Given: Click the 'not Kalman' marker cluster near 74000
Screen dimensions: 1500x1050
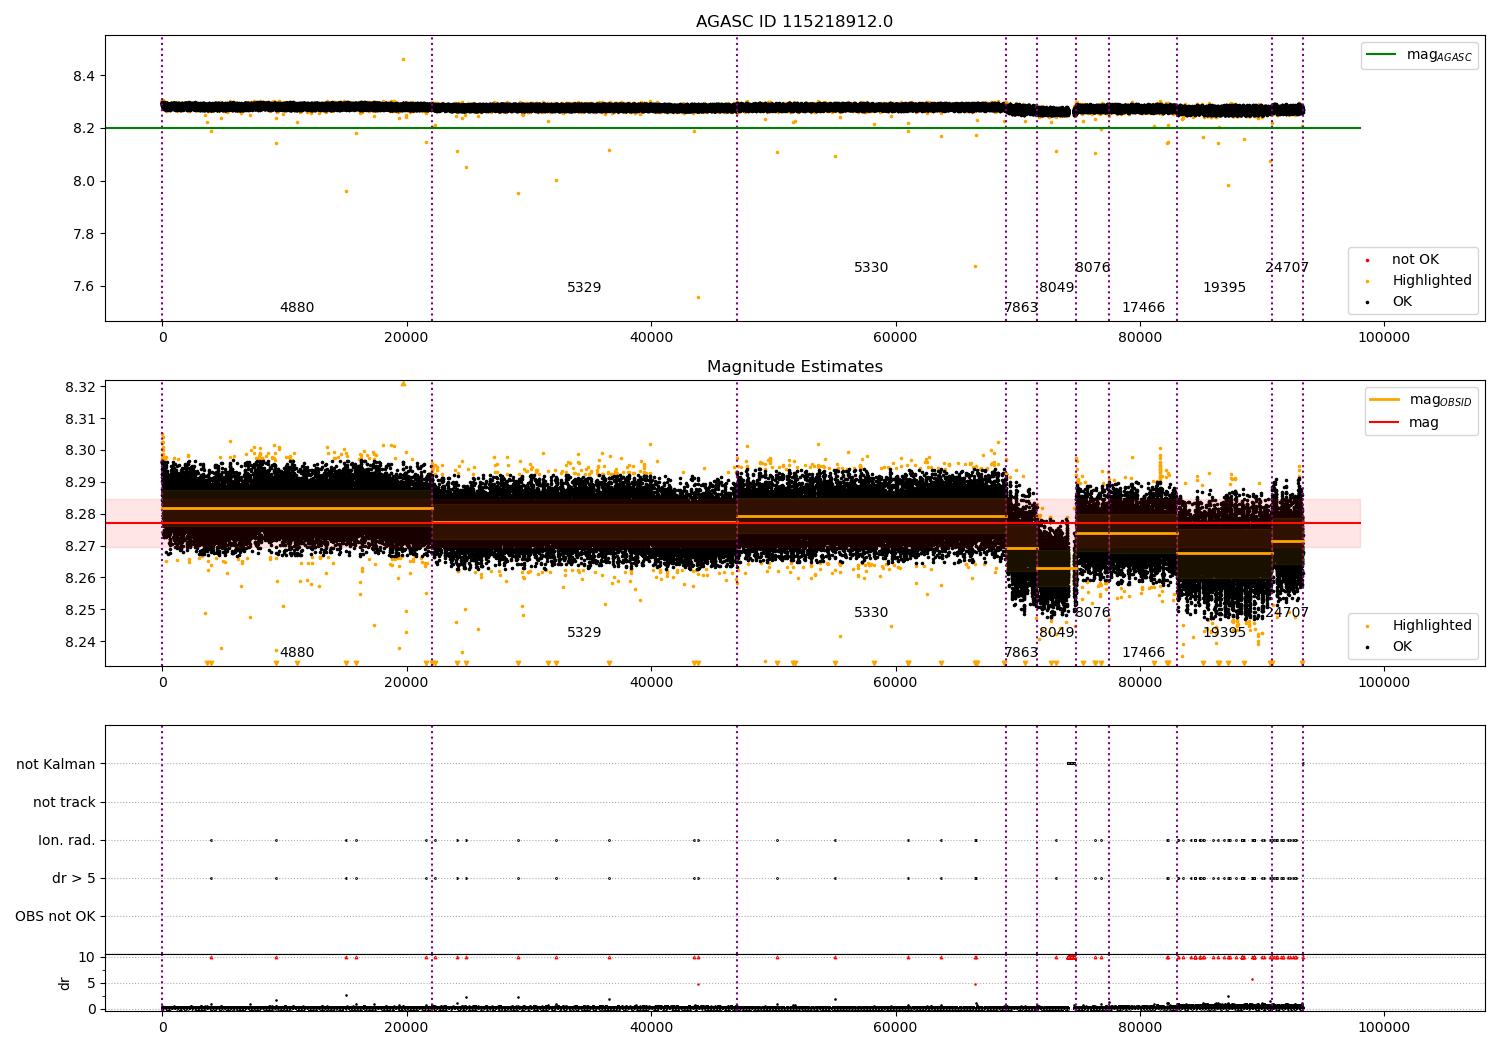Looking at the screenshot, I should tap(1071, 764).
